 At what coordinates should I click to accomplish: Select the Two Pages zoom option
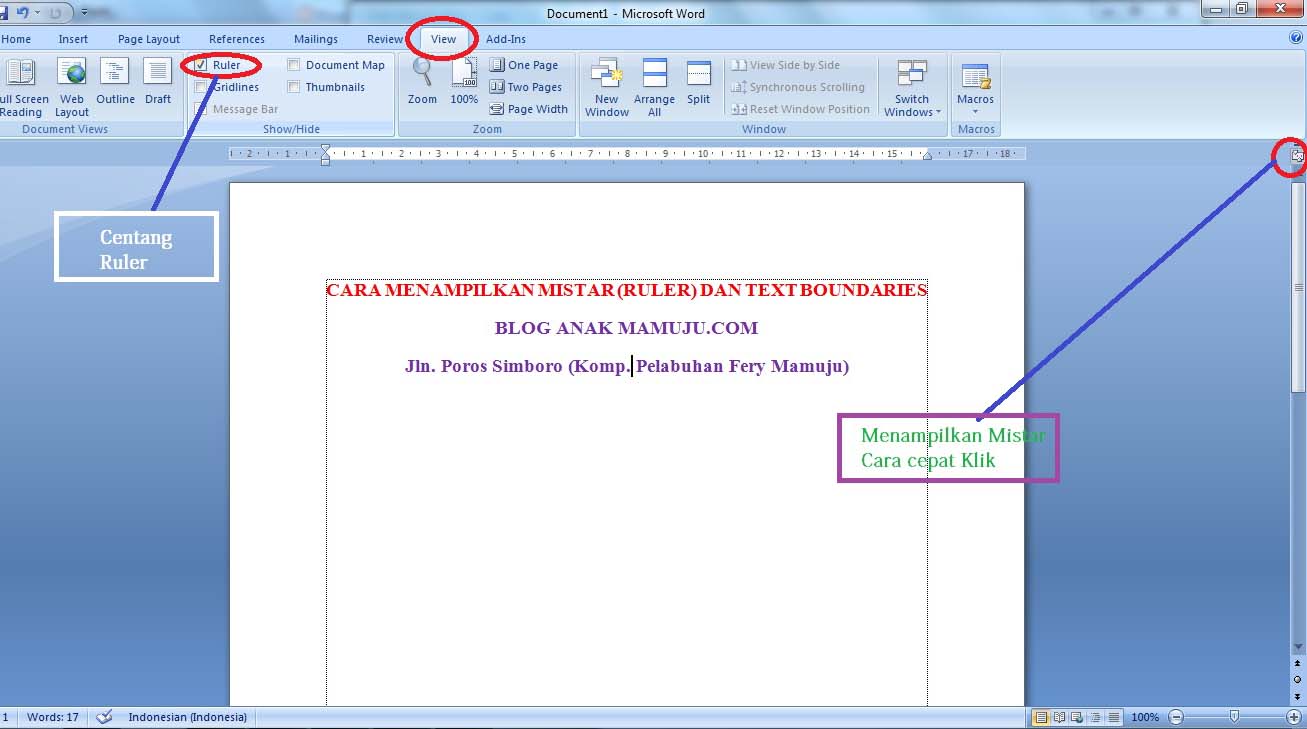tap(526, 87)
